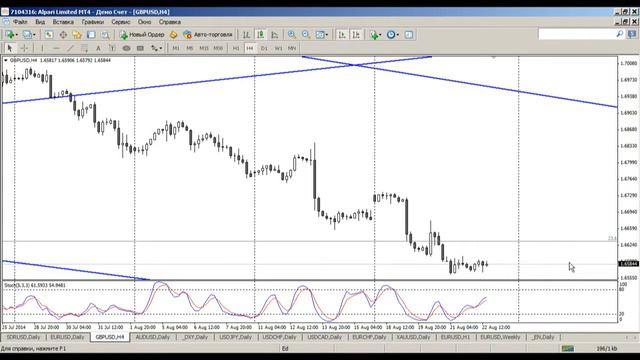Zoom out on the chart
This screenshot has width=640, height=360.
click(x=306, y=35)
